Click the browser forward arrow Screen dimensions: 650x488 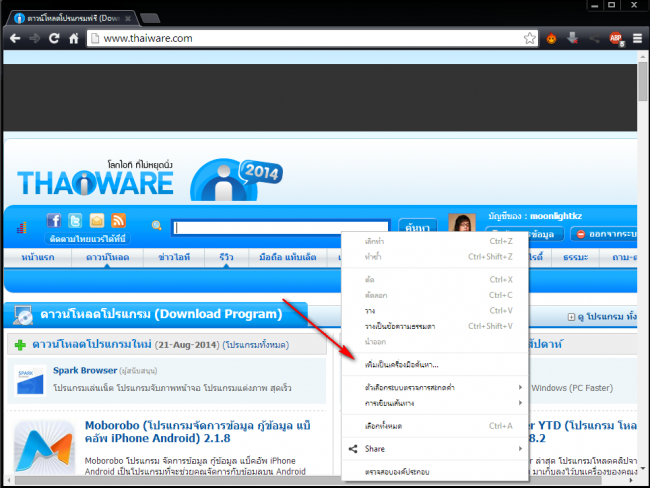click(x=34, y=39)
